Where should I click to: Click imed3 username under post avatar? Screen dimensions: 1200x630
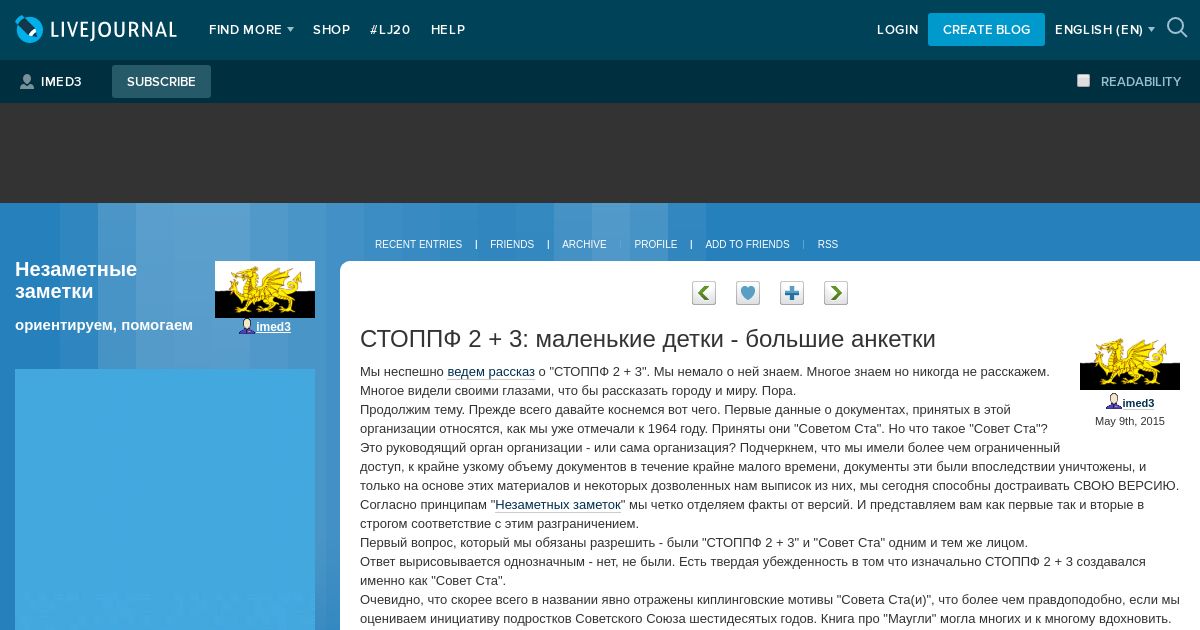coord(1138,403)
